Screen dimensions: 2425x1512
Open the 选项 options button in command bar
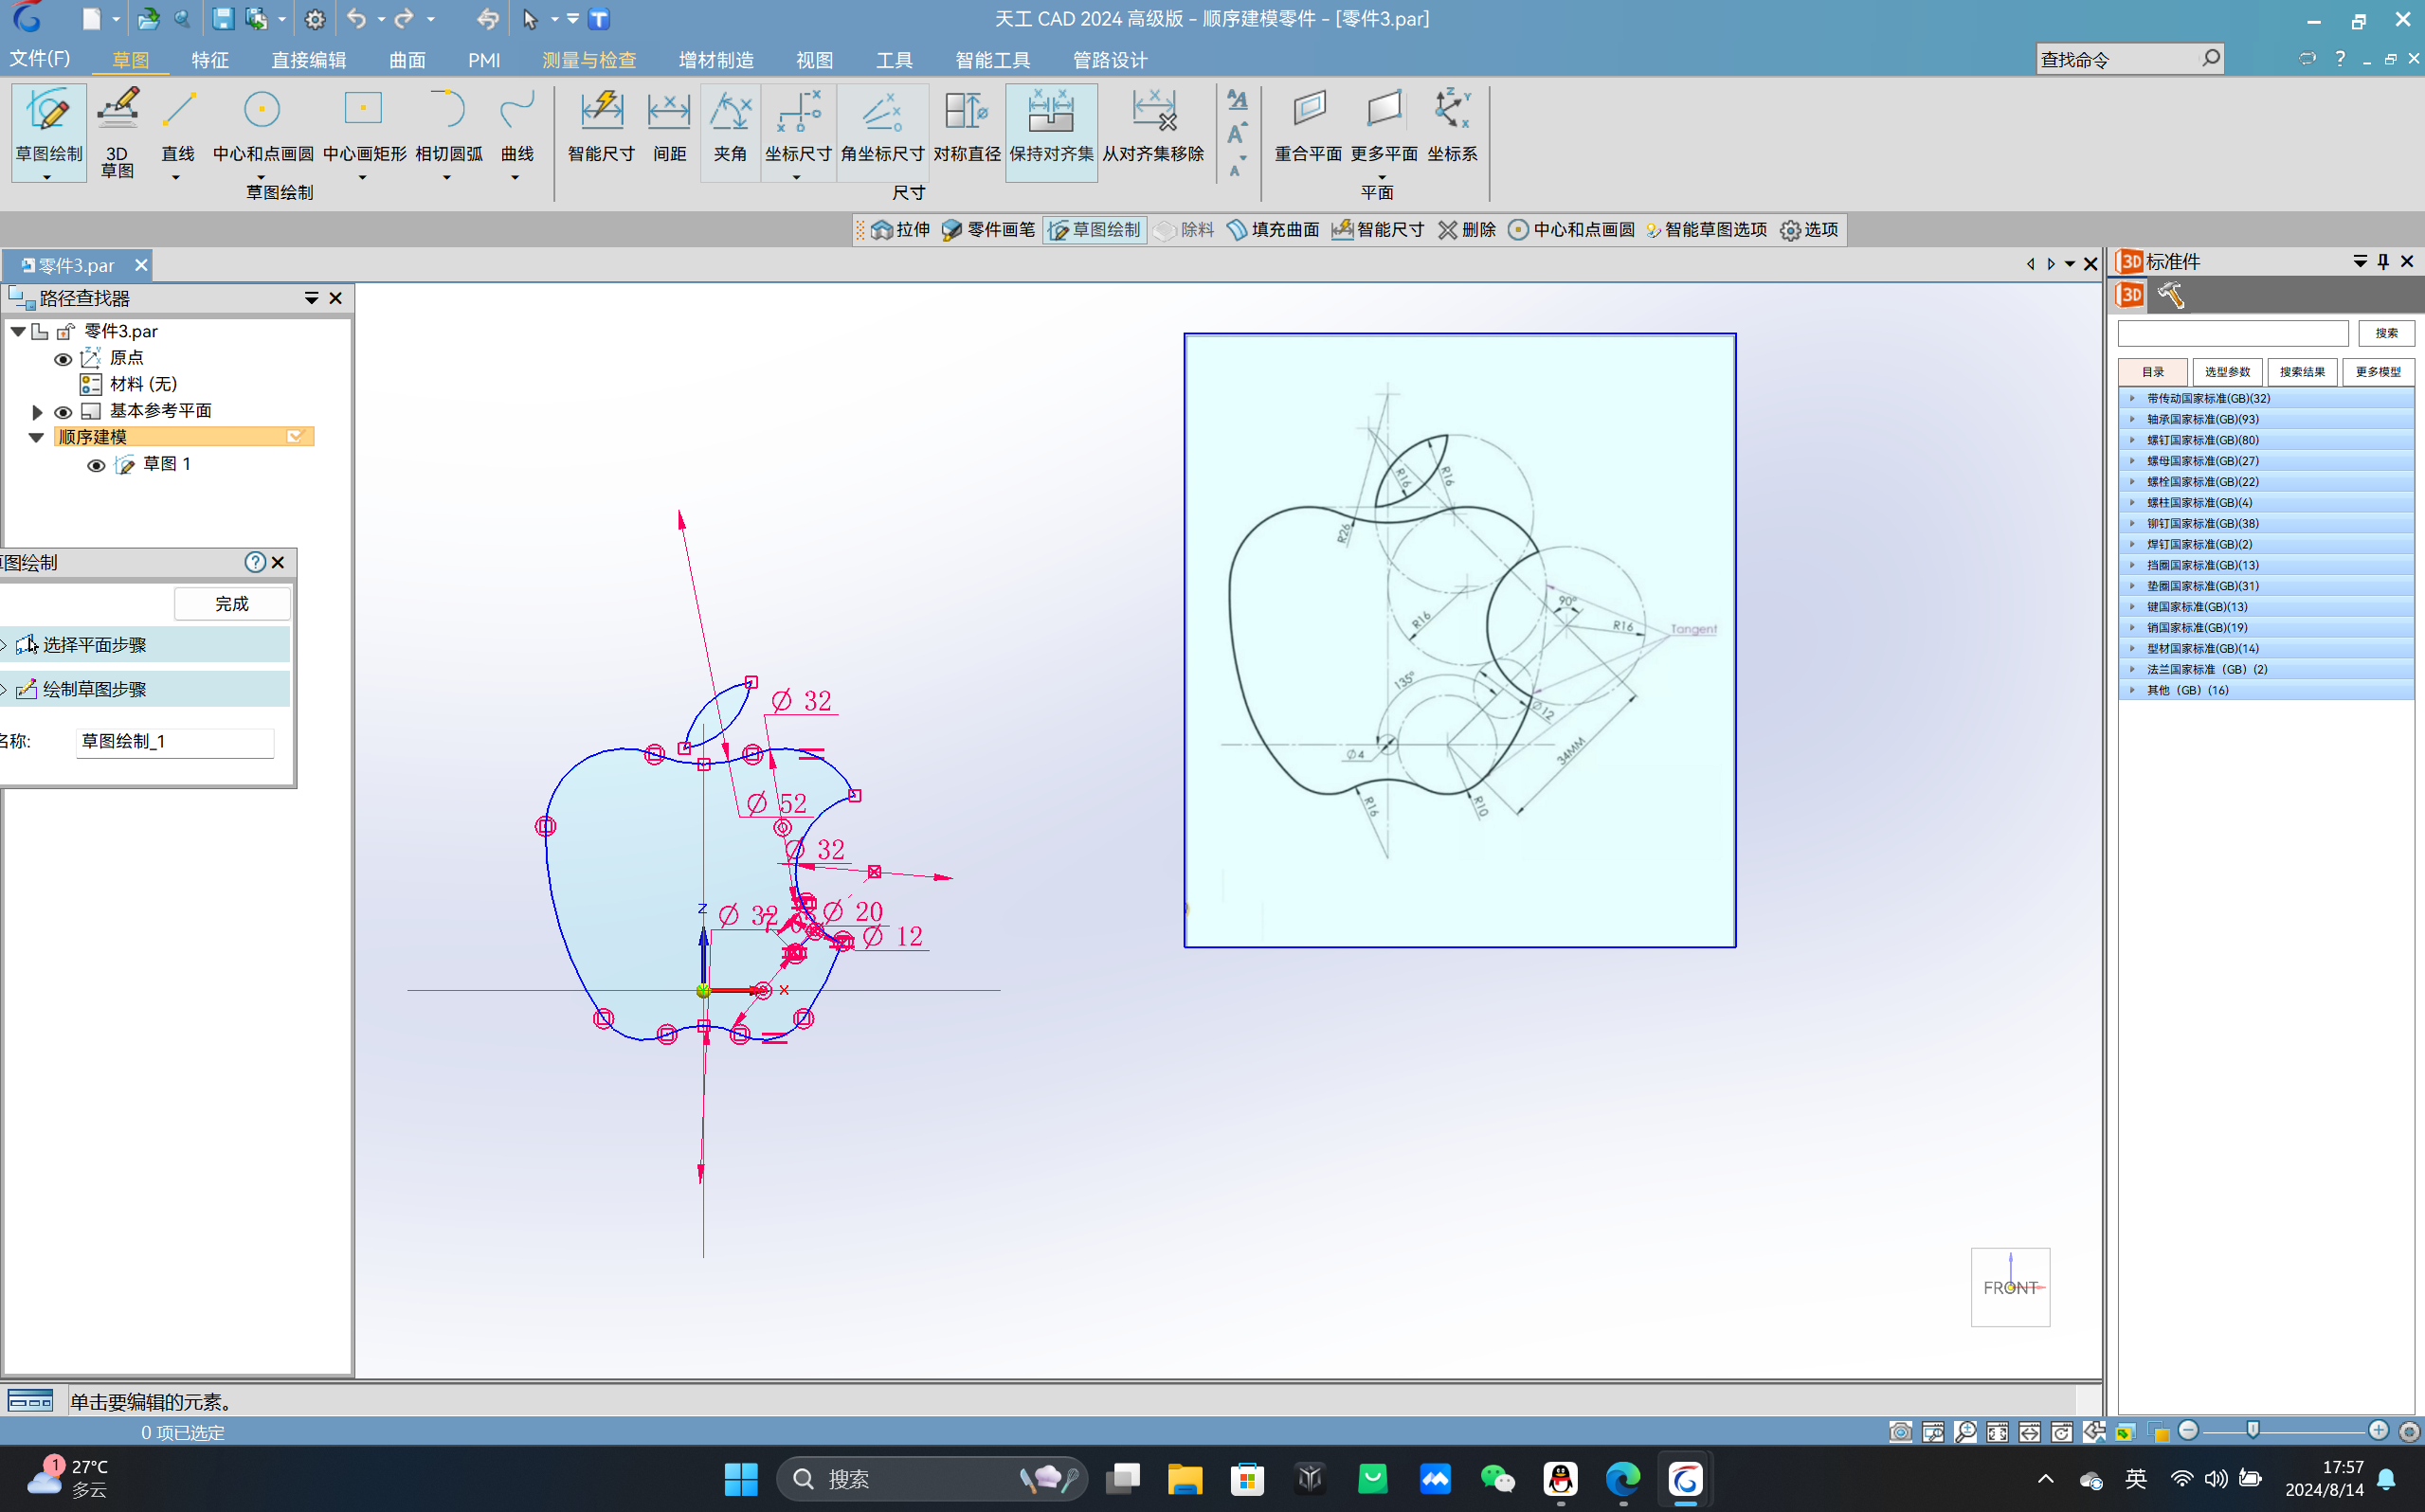[x=1809, y=230]
